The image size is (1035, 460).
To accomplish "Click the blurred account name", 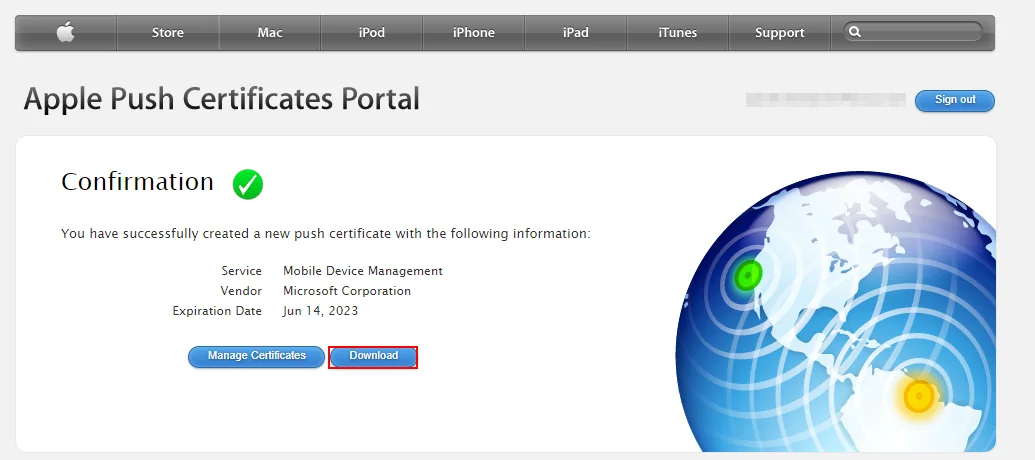I will (825, 100).
